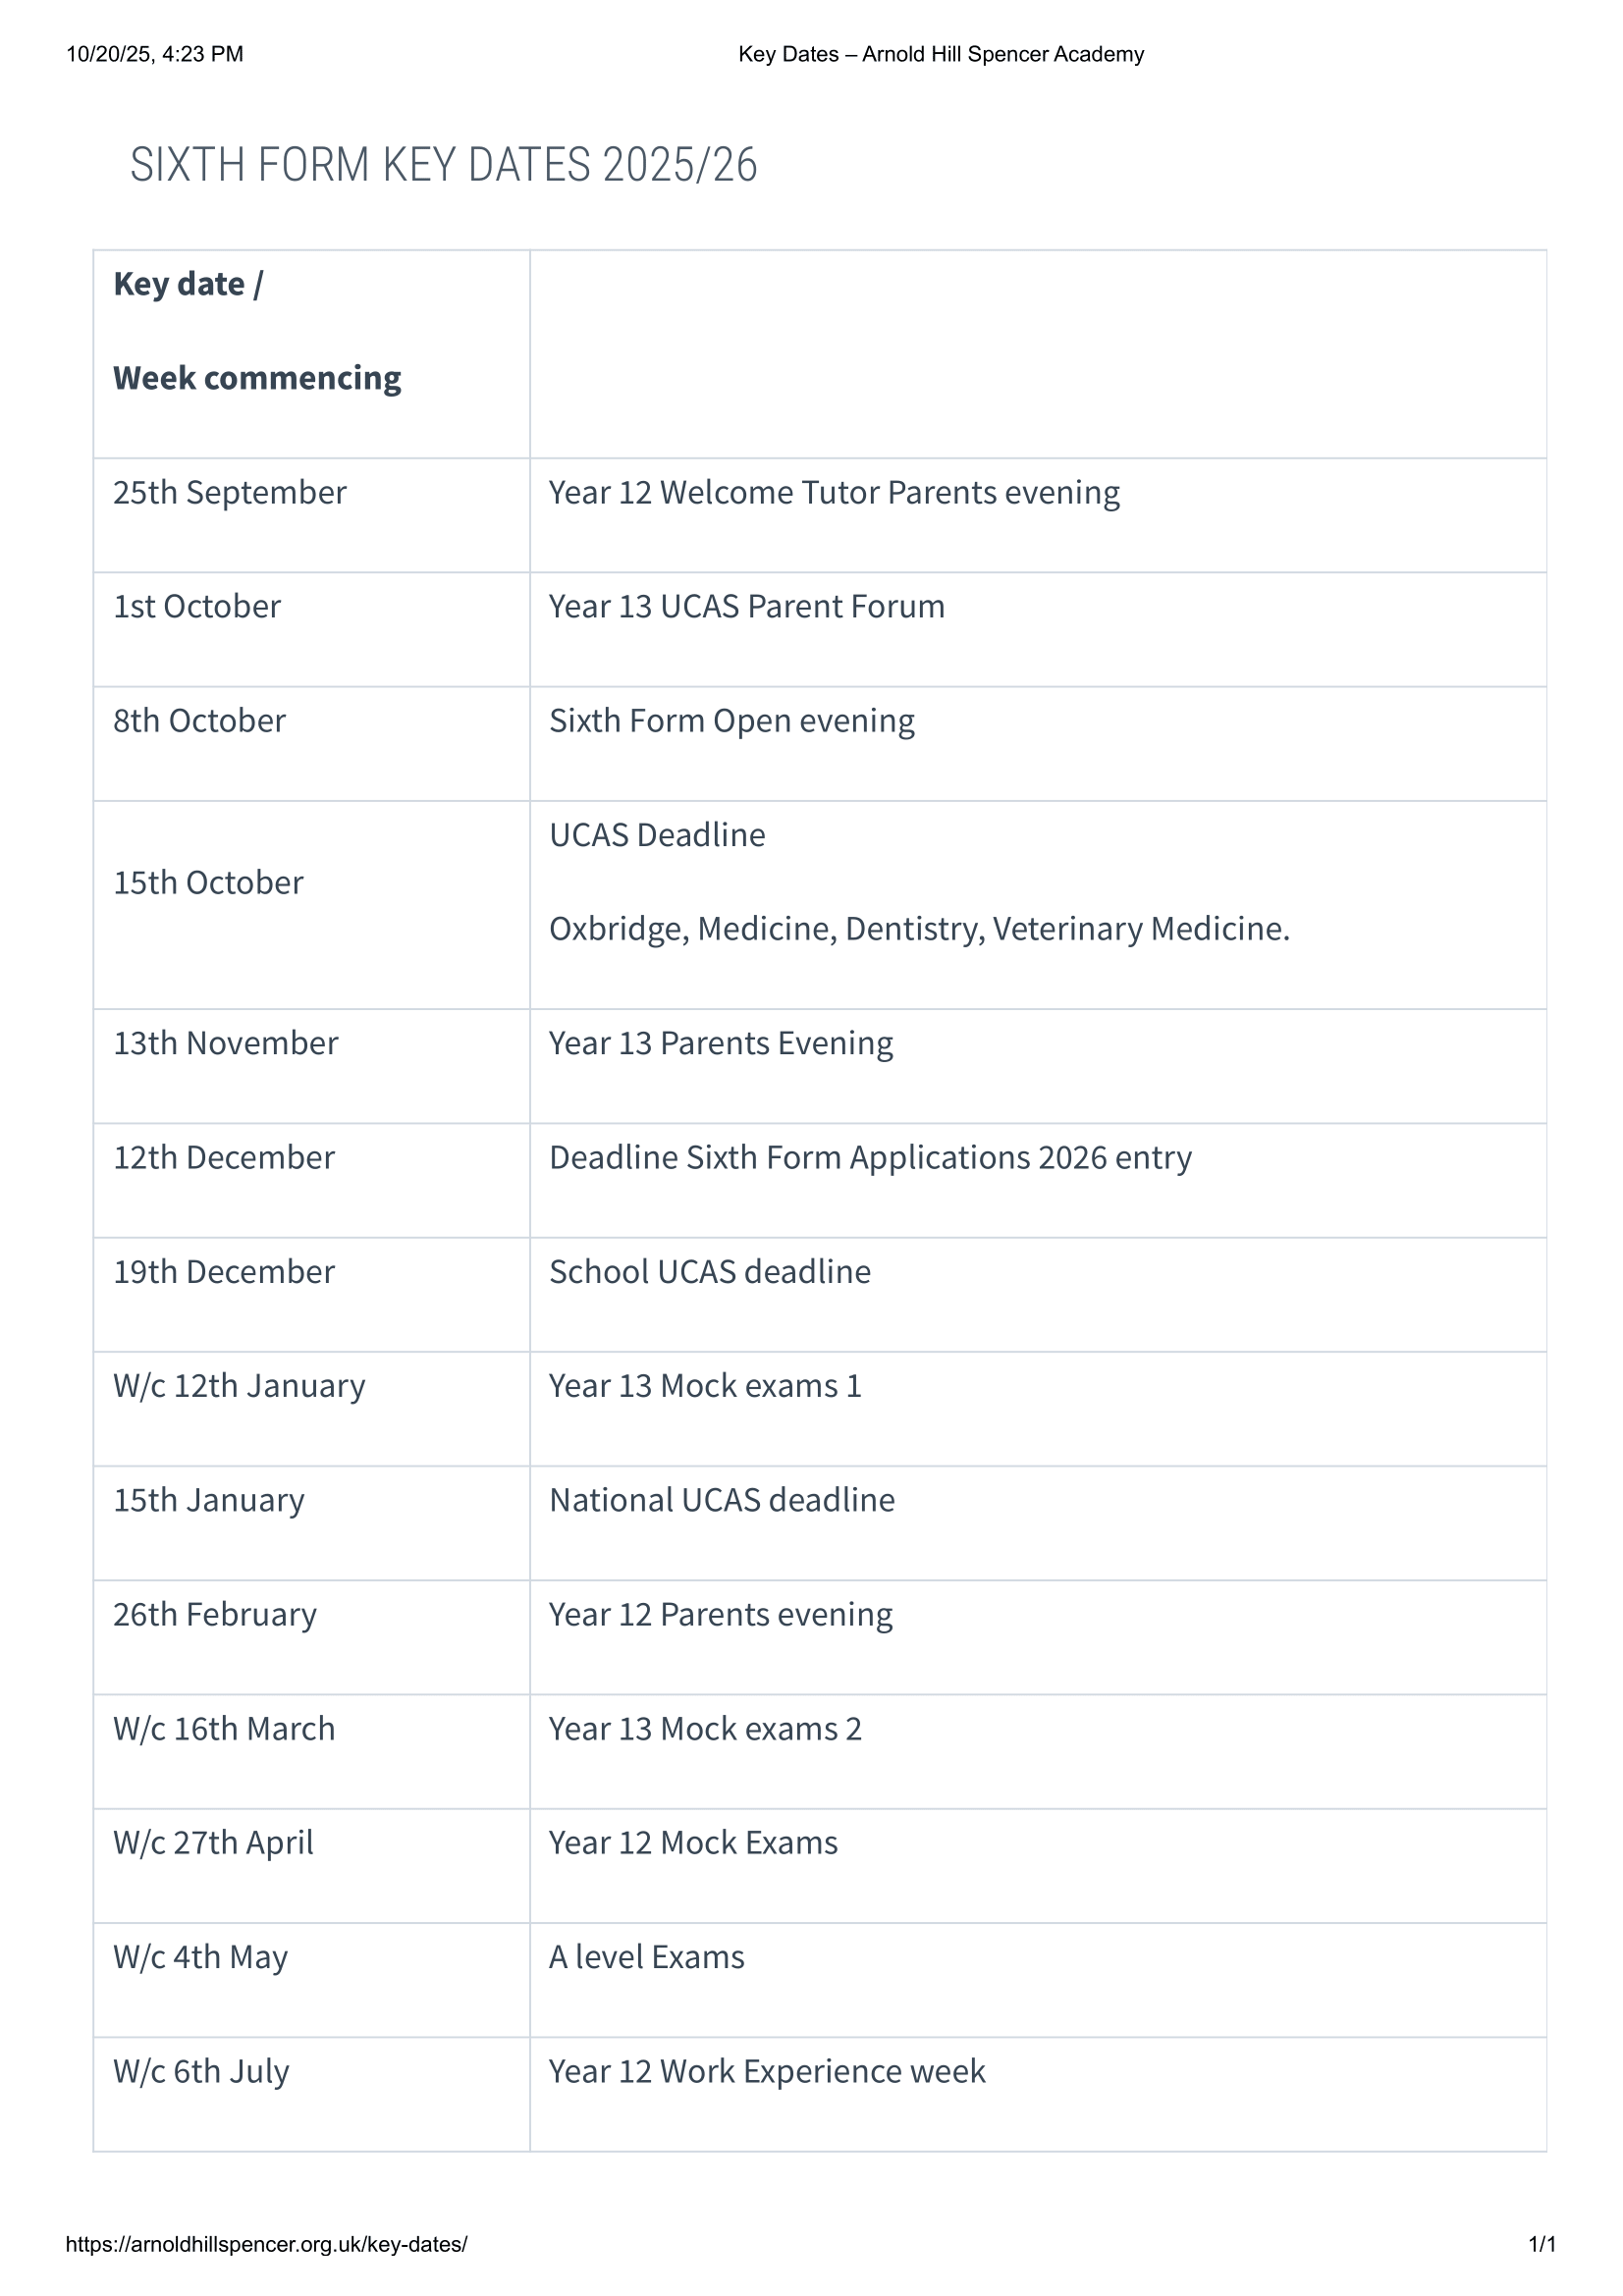Click the 'A level Exams' entry
The width and height of the screenshot is (1623, 2296).
point(646,1957)
